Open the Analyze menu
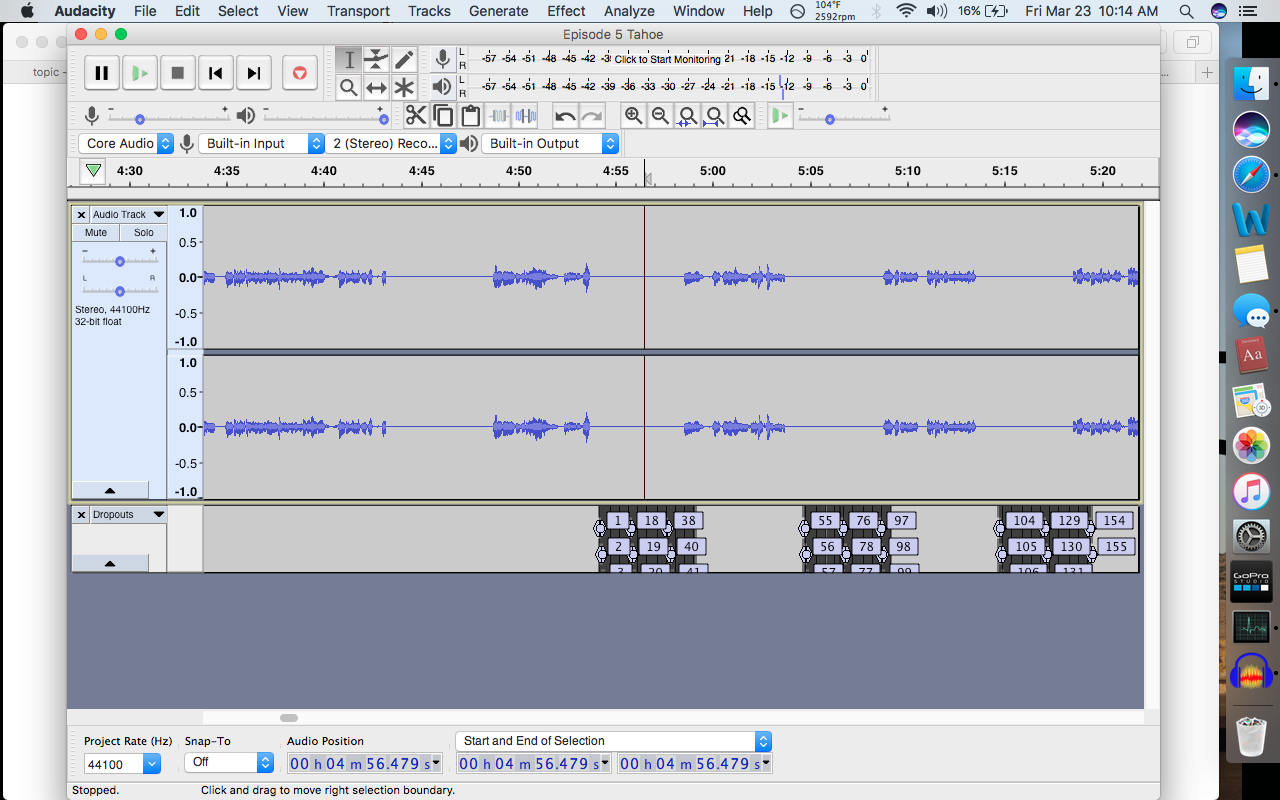The width and height of the screenshot is (1280, 800). point(628,11)
